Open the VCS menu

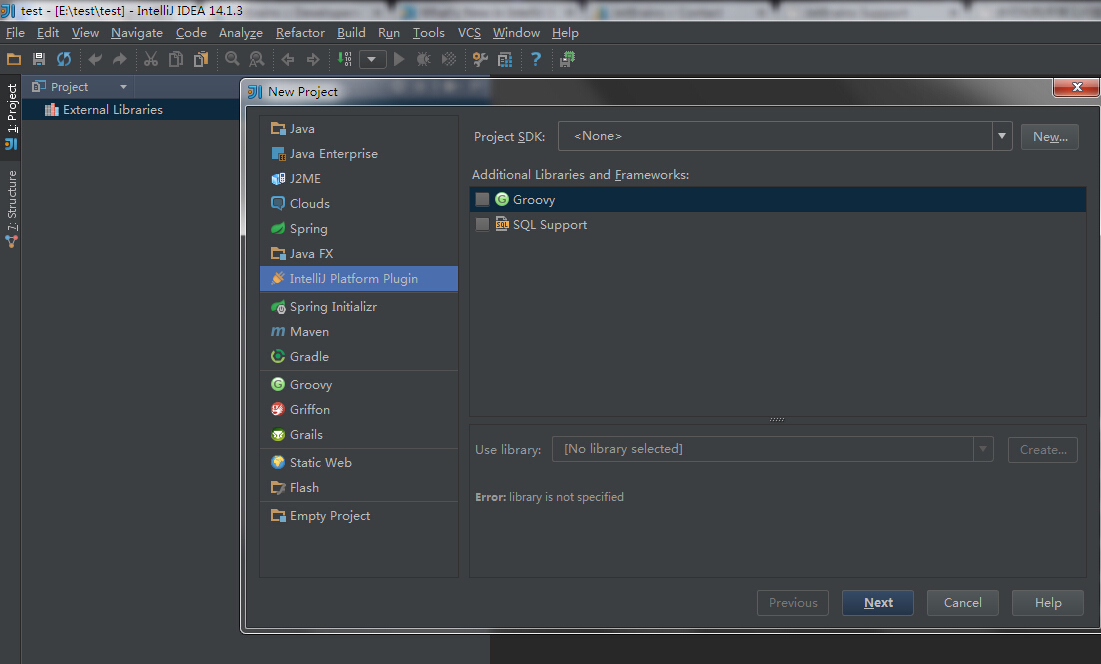click(469, 33)
